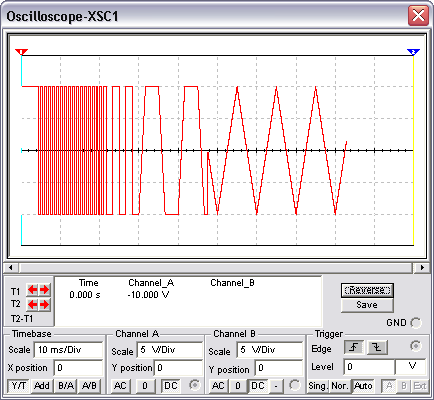Image resolution: width=434 pixels, height=400 pixels.
Task: Click Channel A Y position field
Action: pyautogui.click(x=178, y=368)
